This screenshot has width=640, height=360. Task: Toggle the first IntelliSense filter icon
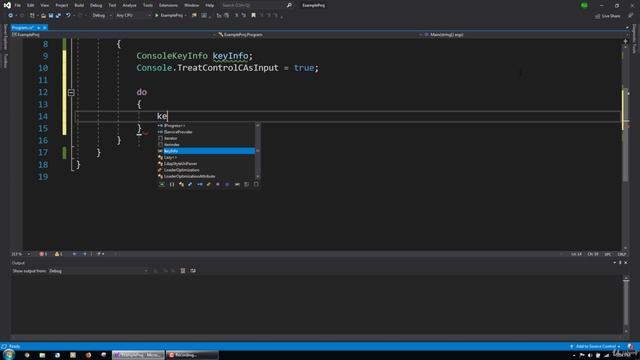click(x=162, y=184)
